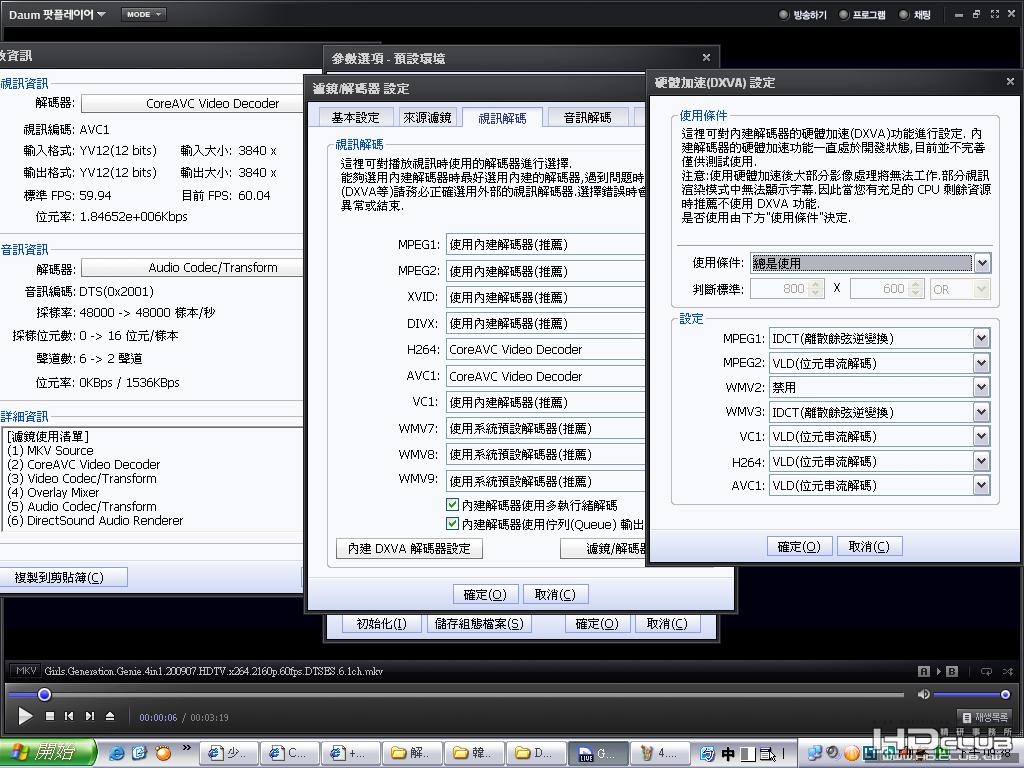
Task: Click the Windows 開始 Start button
Action: coord(48,752)
